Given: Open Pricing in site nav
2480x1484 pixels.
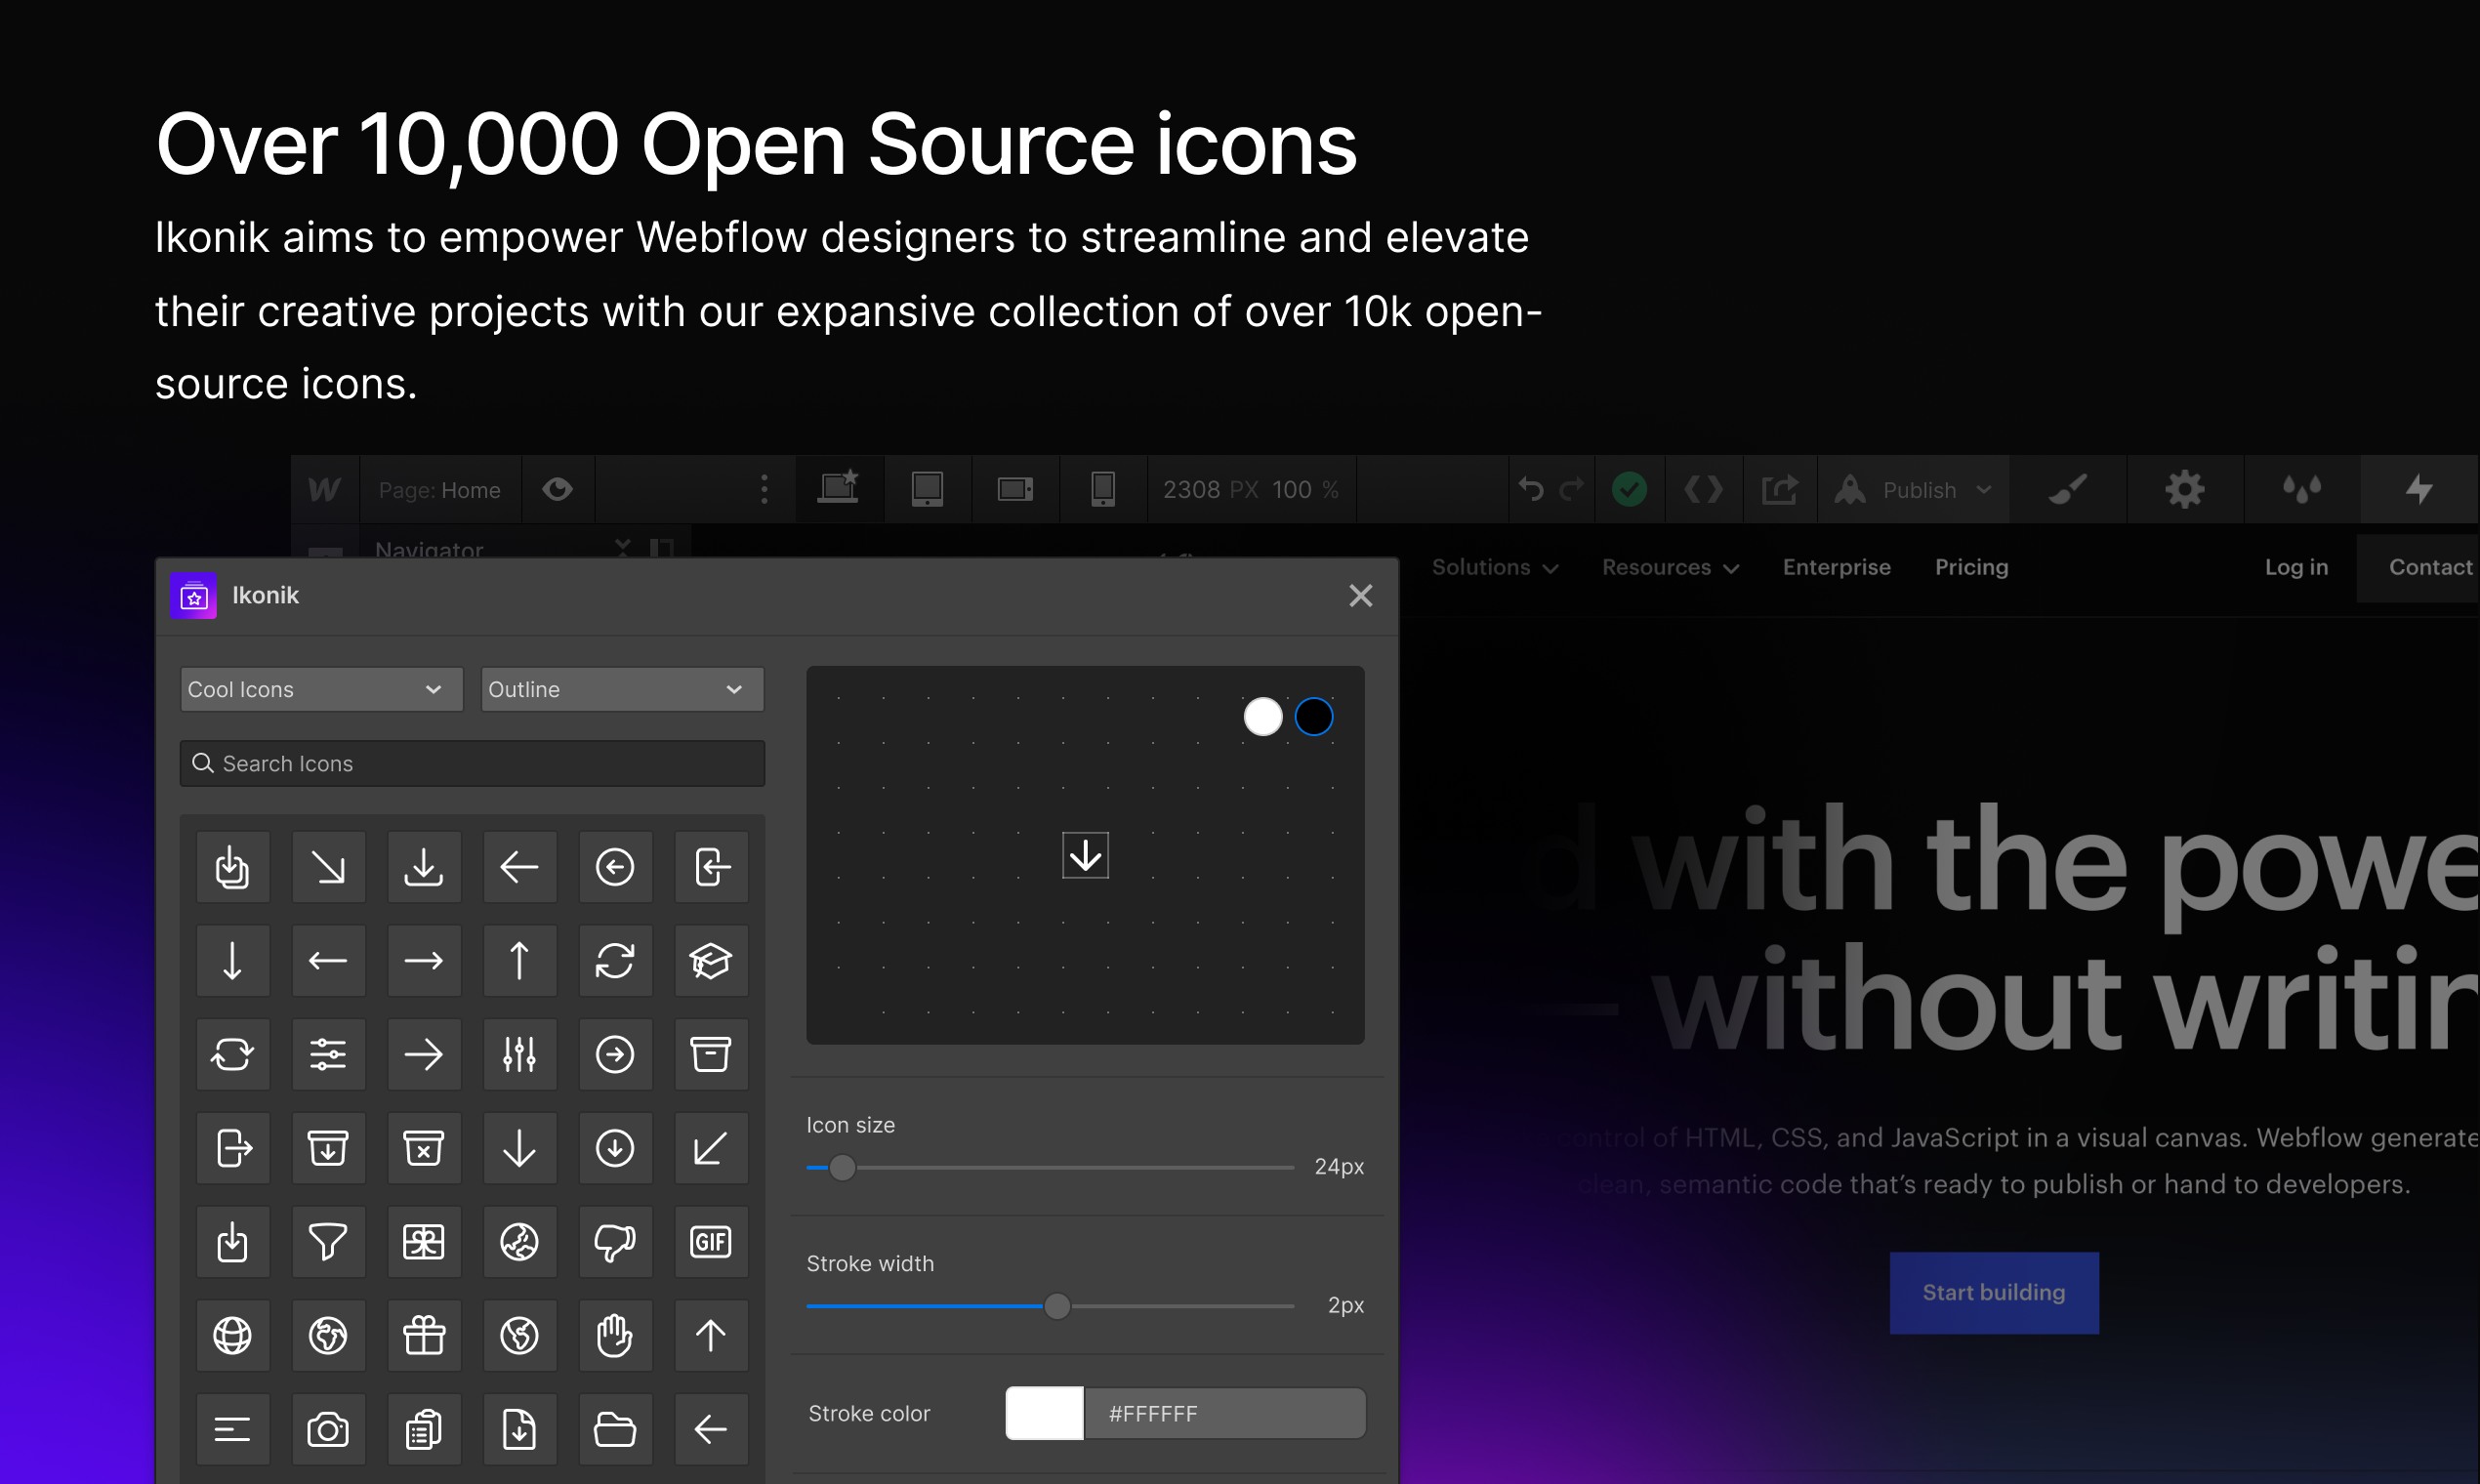Looking at the screenshot, I should click(x=1971, y=567).
